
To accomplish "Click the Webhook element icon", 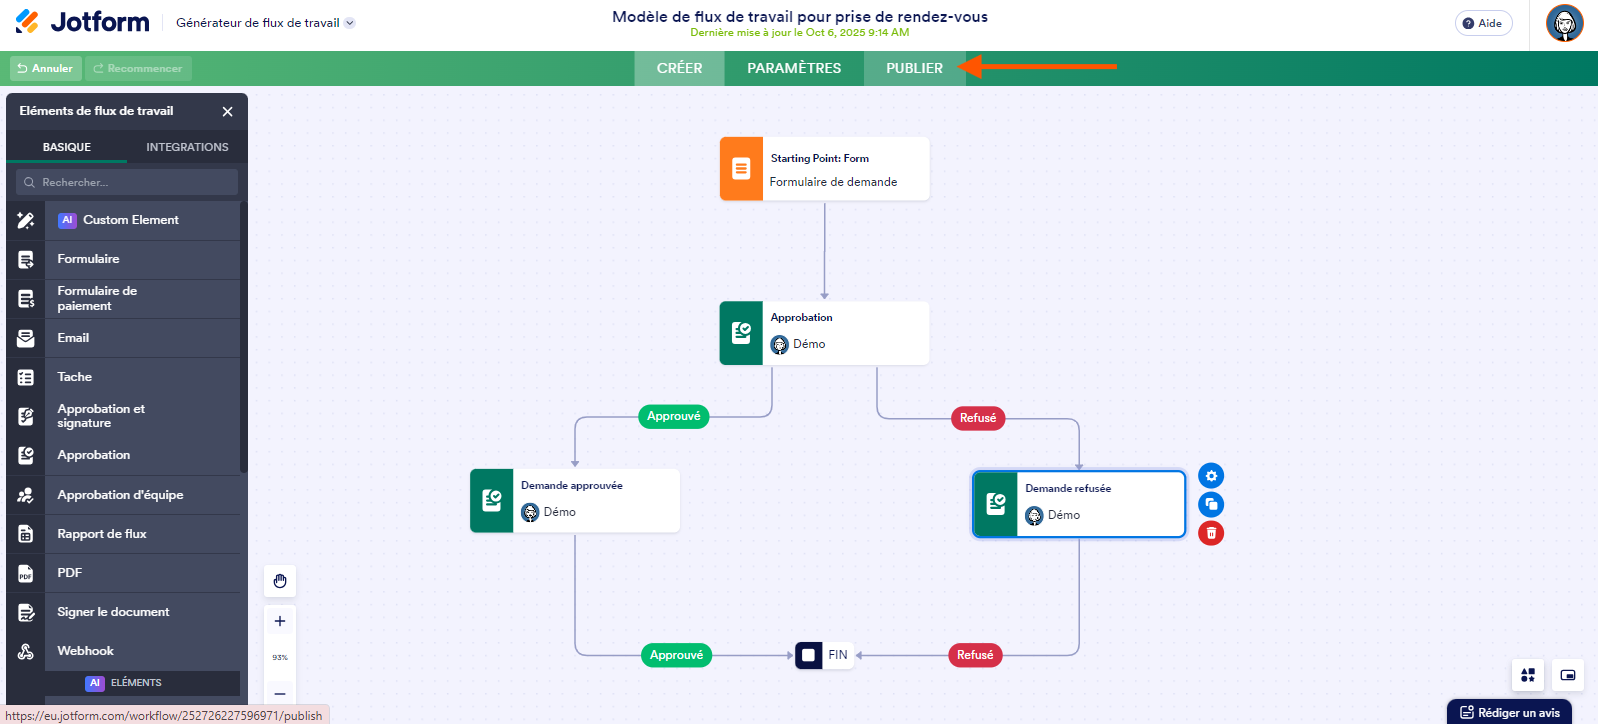I will [x=26, y=651].
